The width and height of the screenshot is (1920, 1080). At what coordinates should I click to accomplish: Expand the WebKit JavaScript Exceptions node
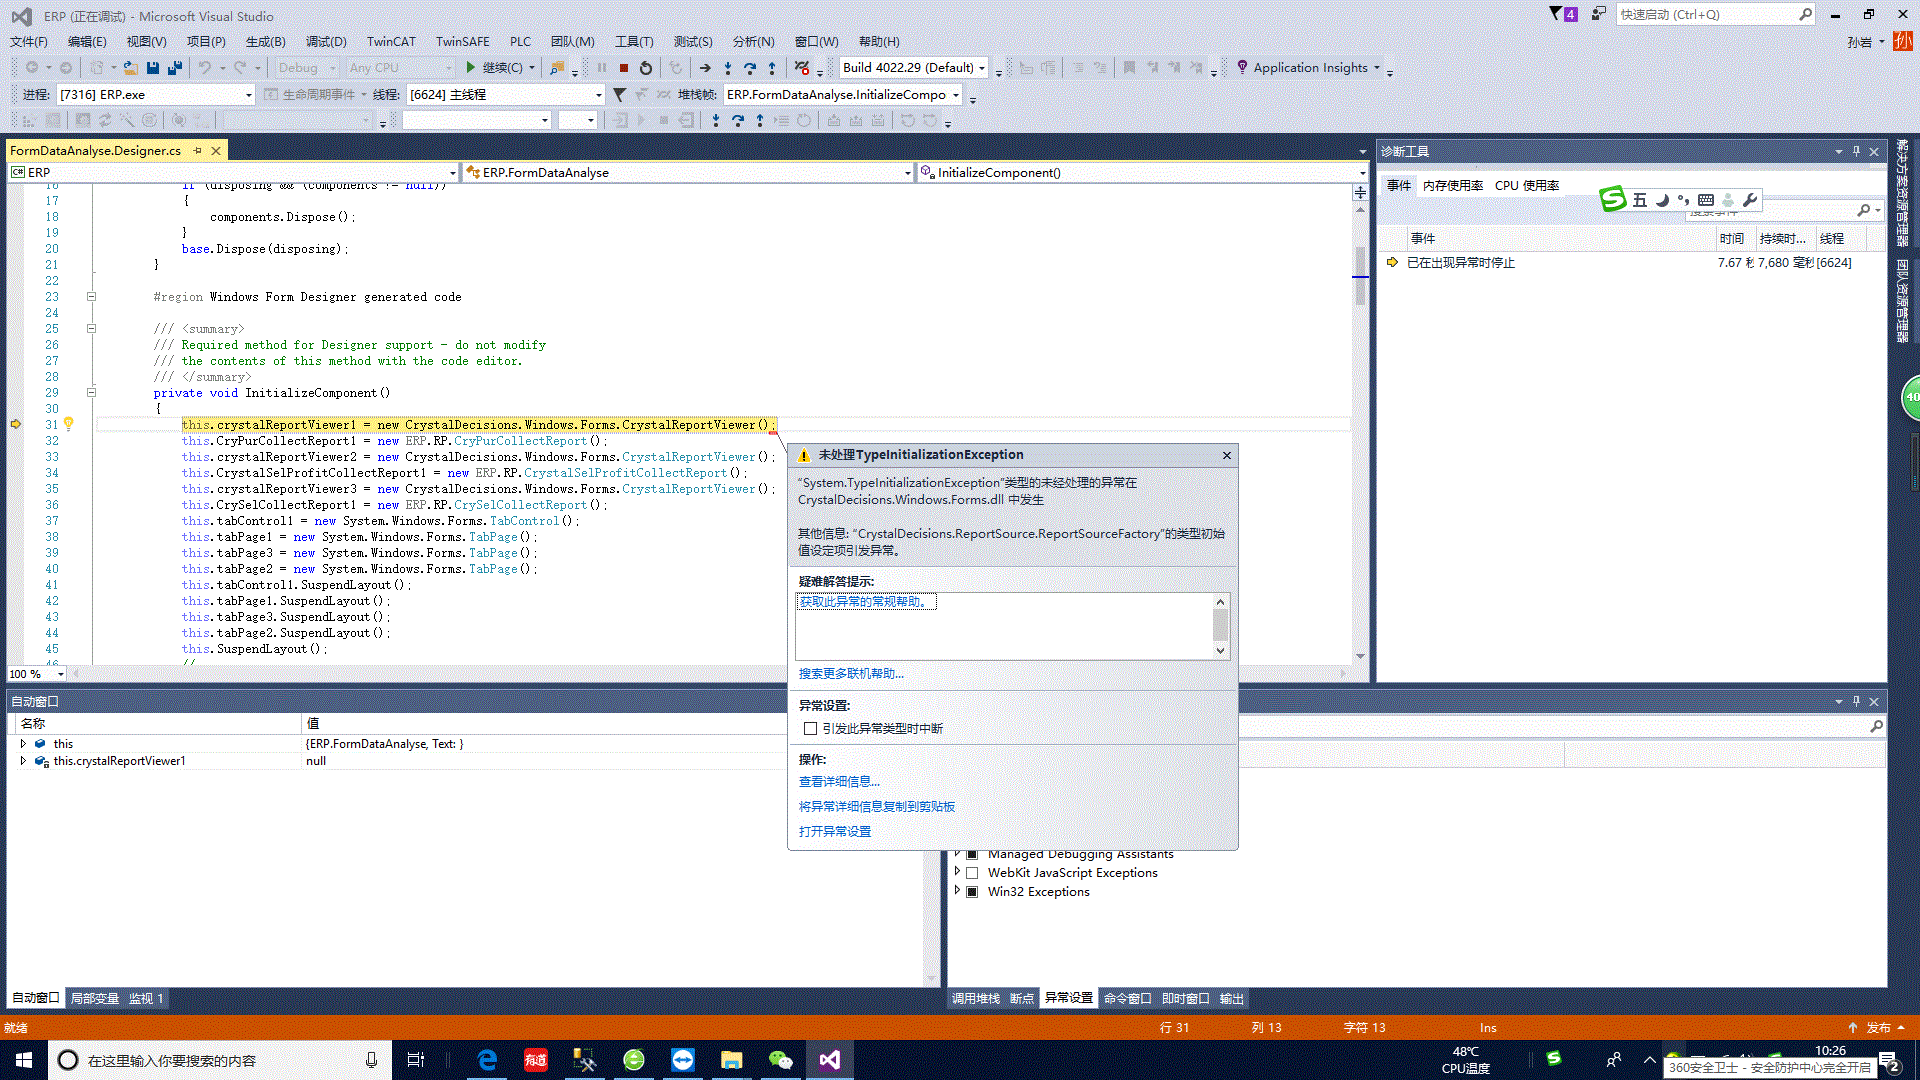tap(957, 872)
